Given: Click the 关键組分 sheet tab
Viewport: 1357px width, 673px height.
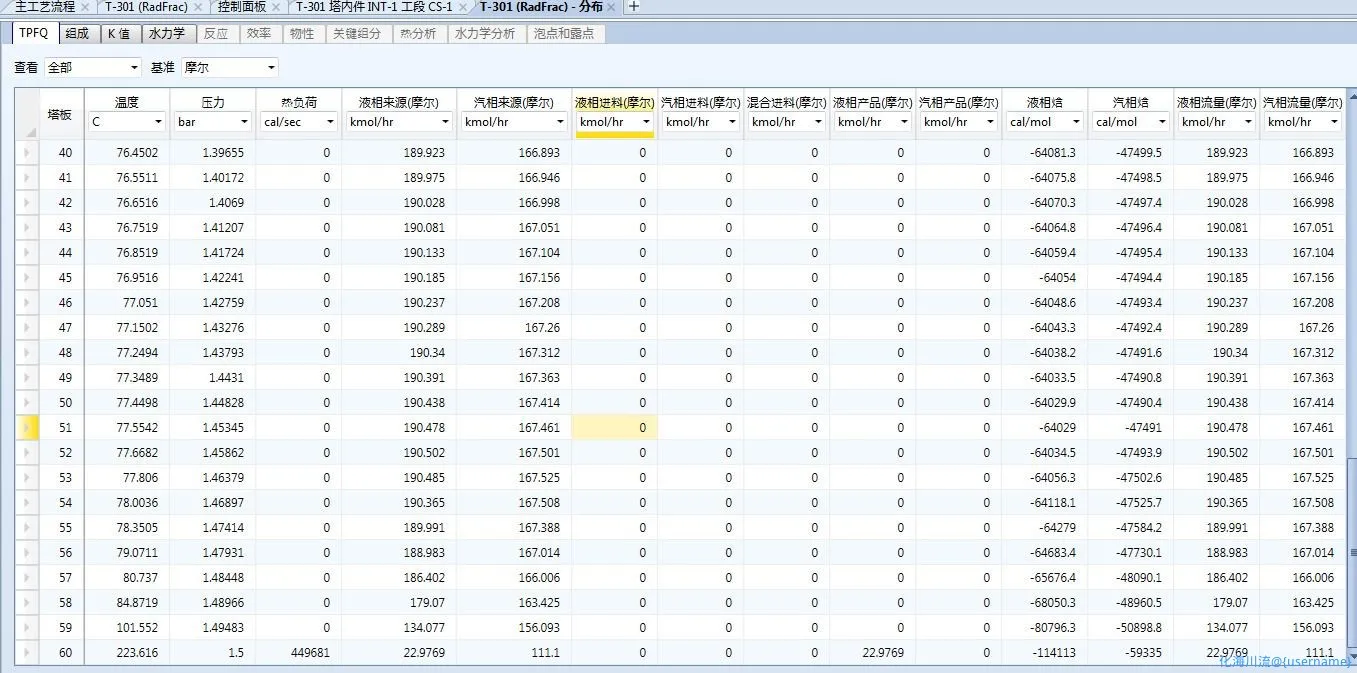Looking at the screenshot, I should click(x=357, y=33).
